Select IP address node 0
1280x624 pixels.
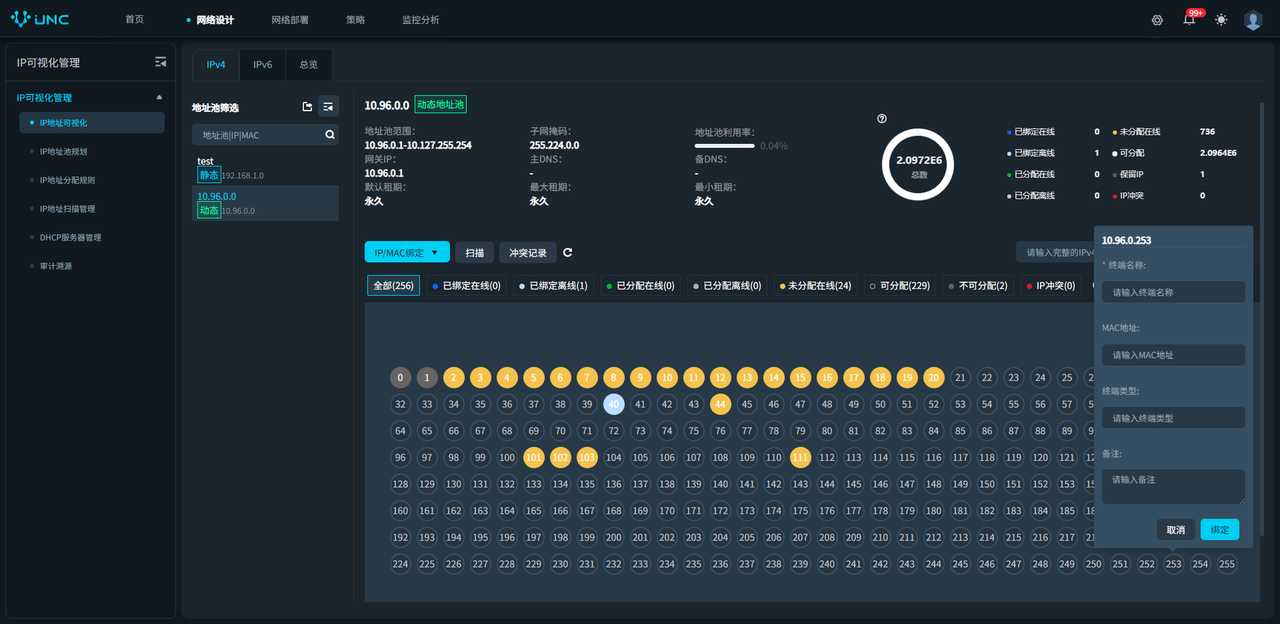pyautogui.click(x=400, y=377)
